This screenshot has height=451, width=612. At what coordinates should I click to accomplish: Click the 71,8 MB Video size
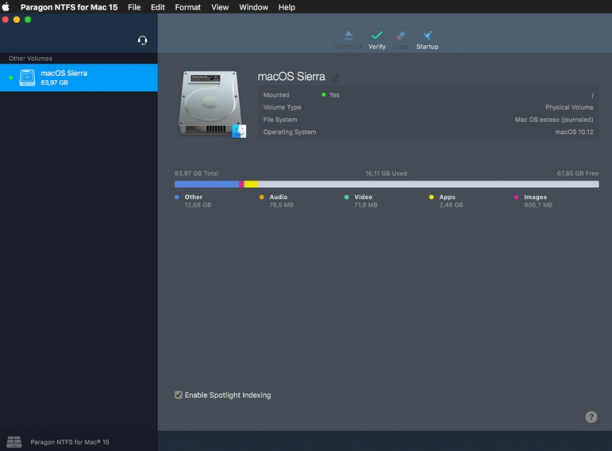click(366, 205)
